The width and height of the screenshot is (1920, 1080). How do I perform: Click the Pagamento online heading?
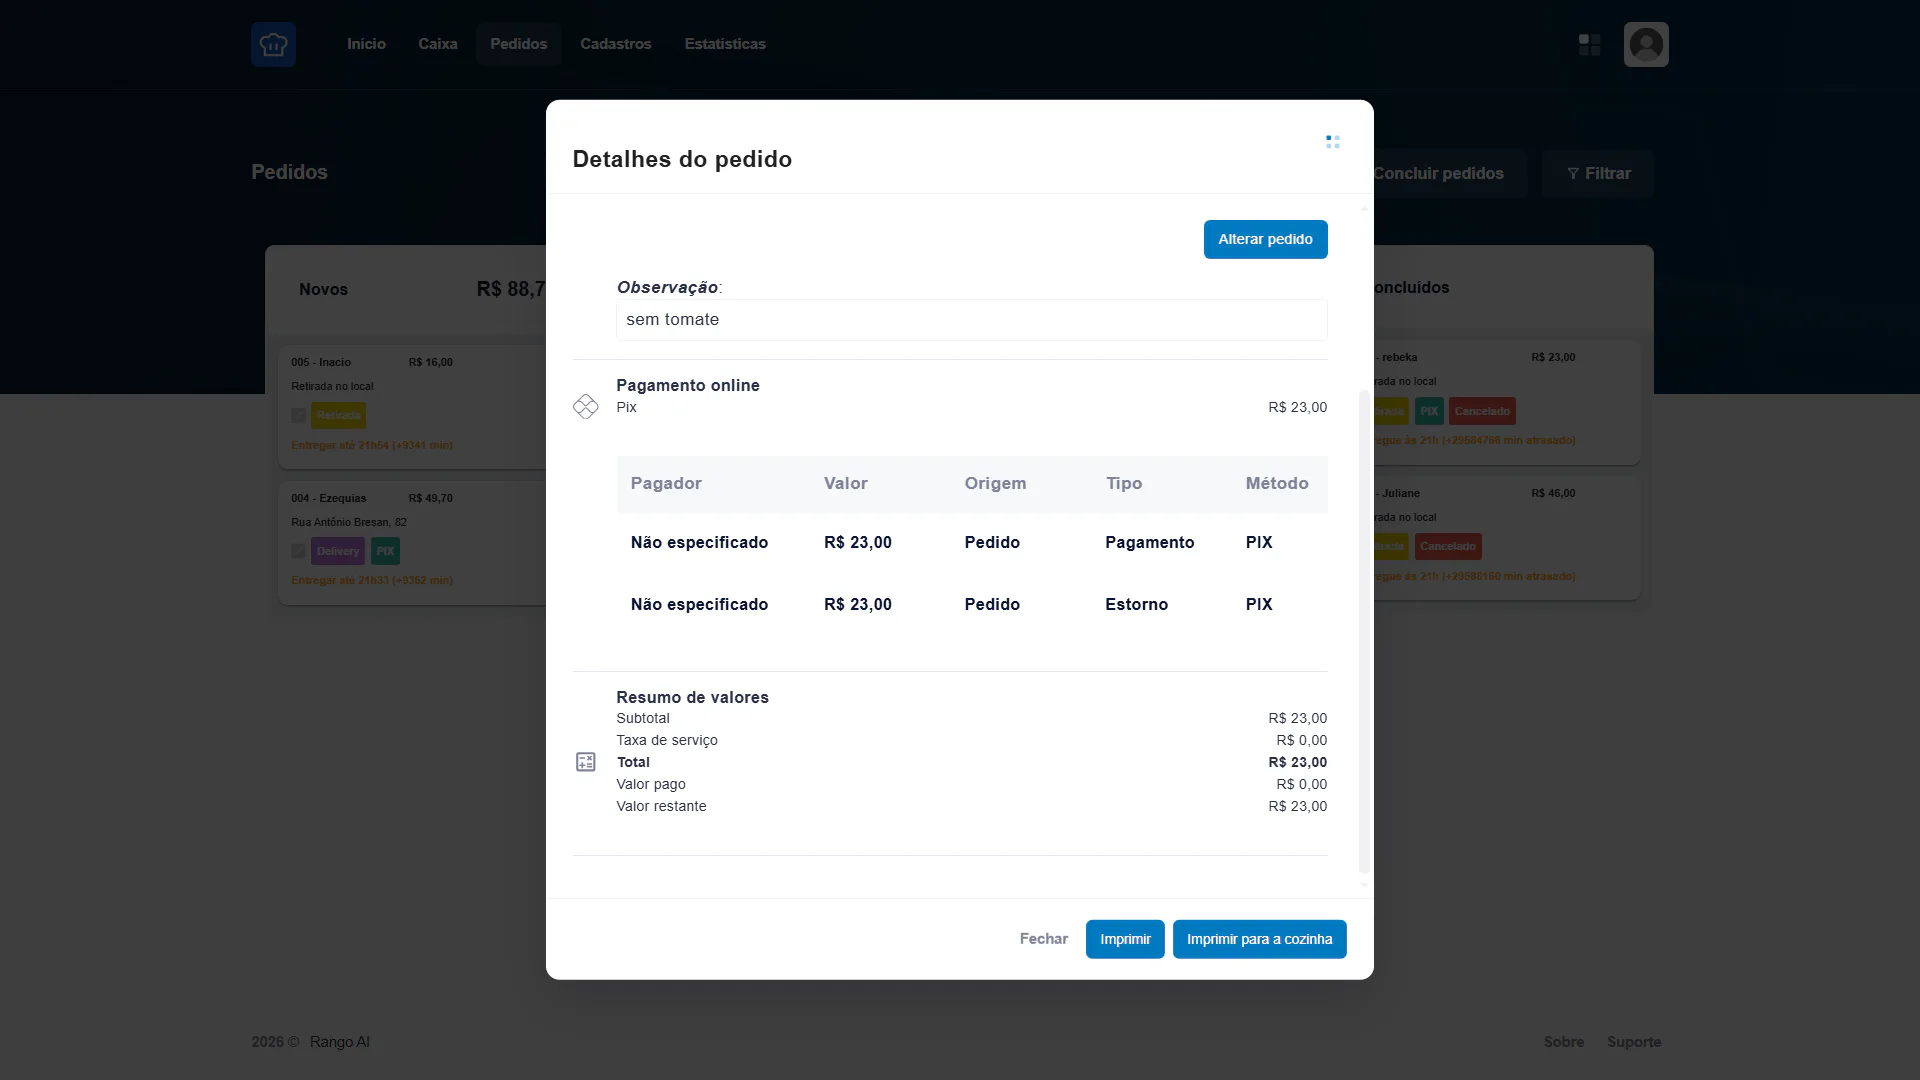688,385
